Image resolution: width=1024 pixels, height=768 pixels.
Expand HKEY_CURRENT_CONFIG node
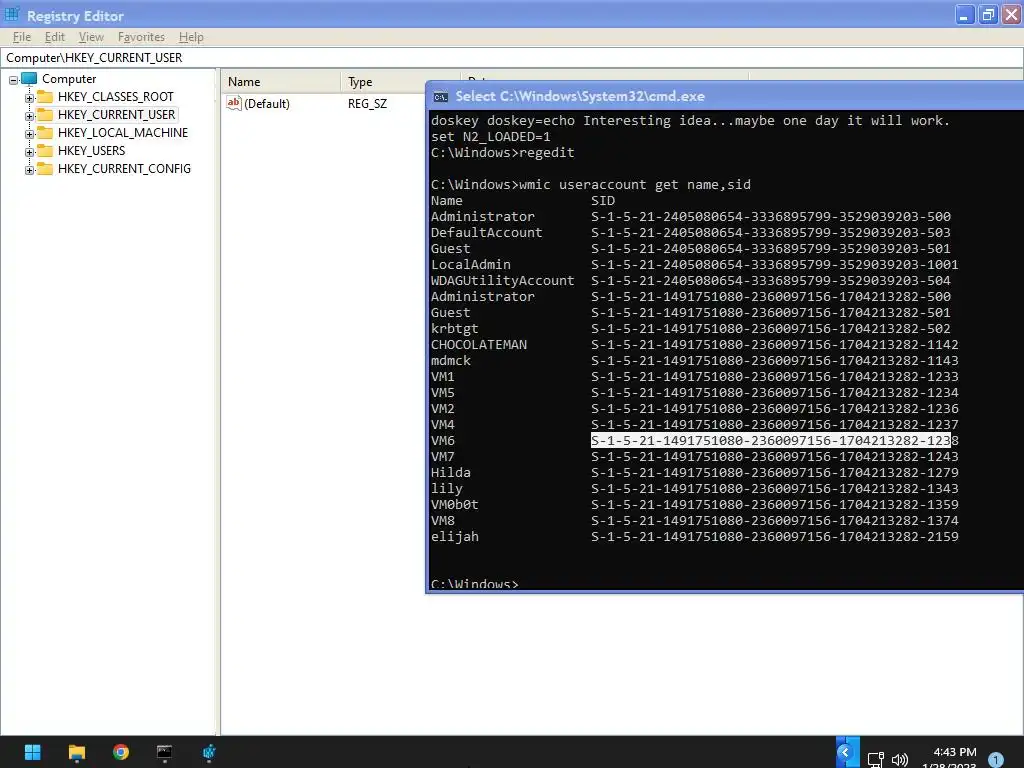pos(29,170)
